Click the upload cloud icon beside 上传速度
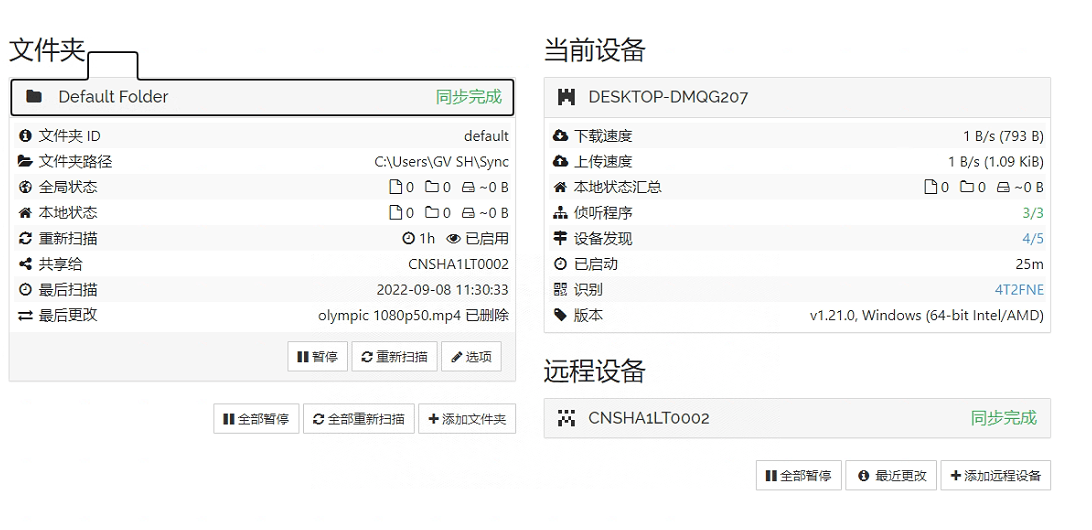This screenshot has height=530, width=1092. (560, 162)
